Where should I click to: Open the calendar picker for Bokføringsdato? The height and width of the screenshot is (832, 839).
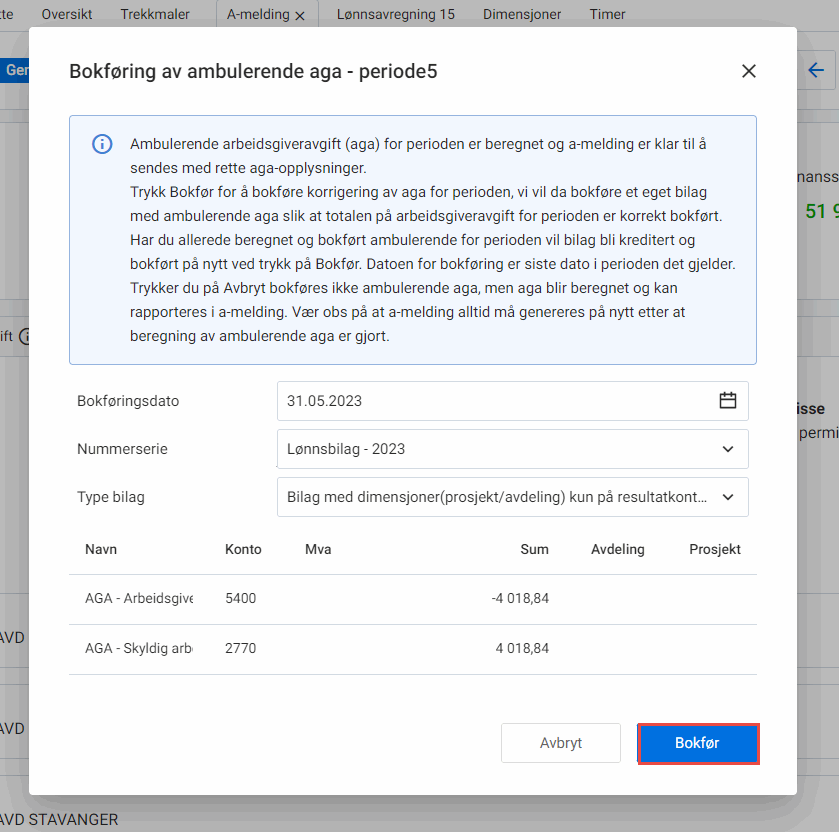(727, 401)
